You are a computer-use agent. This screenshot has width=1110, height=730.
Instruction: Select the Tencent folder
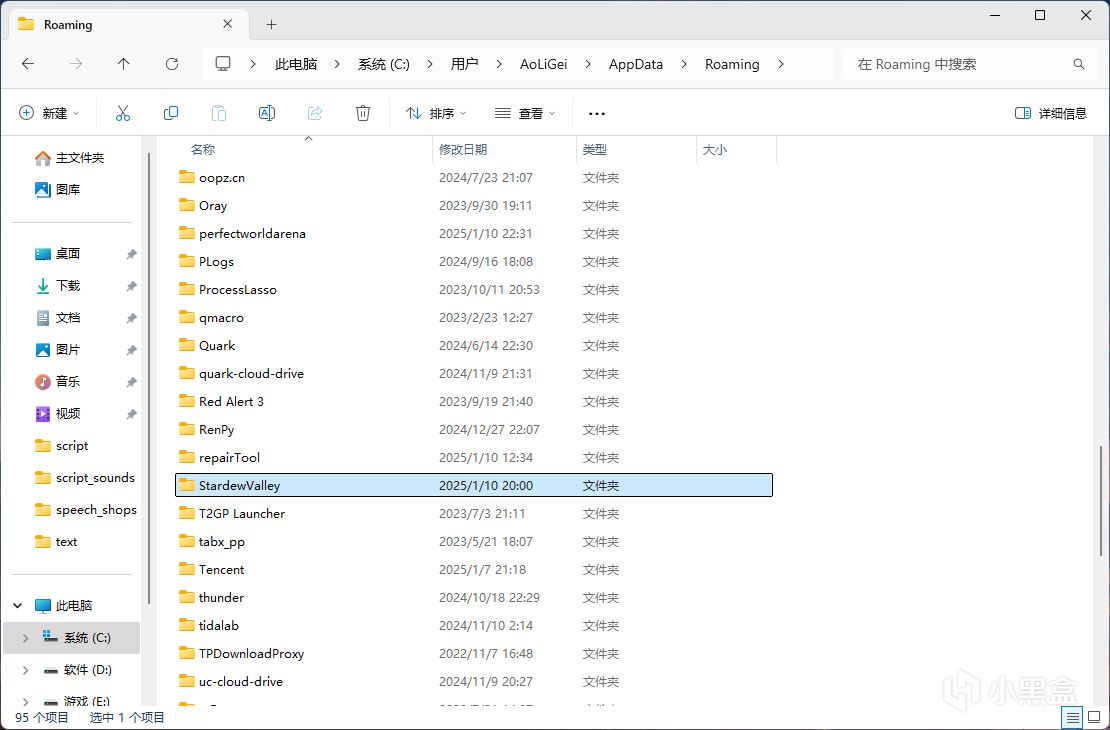tap(474, 569)
